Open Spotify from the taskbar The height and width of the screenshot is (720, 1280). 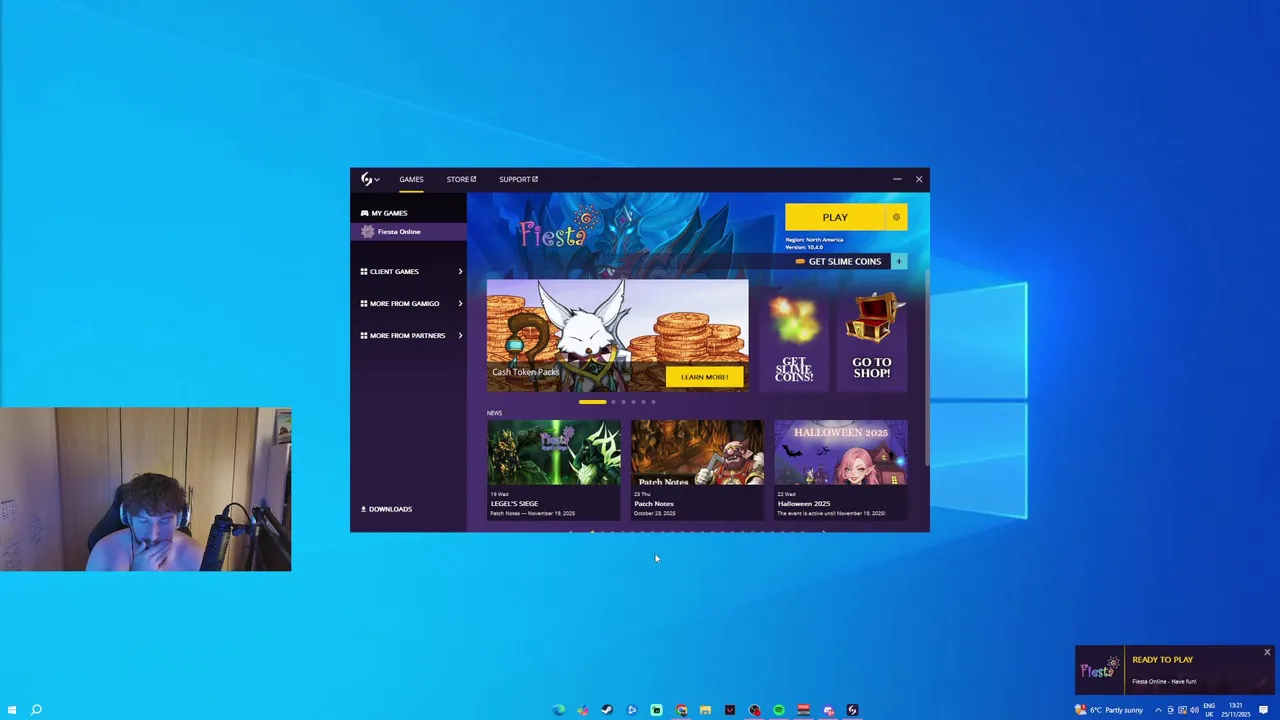(778, 710)
